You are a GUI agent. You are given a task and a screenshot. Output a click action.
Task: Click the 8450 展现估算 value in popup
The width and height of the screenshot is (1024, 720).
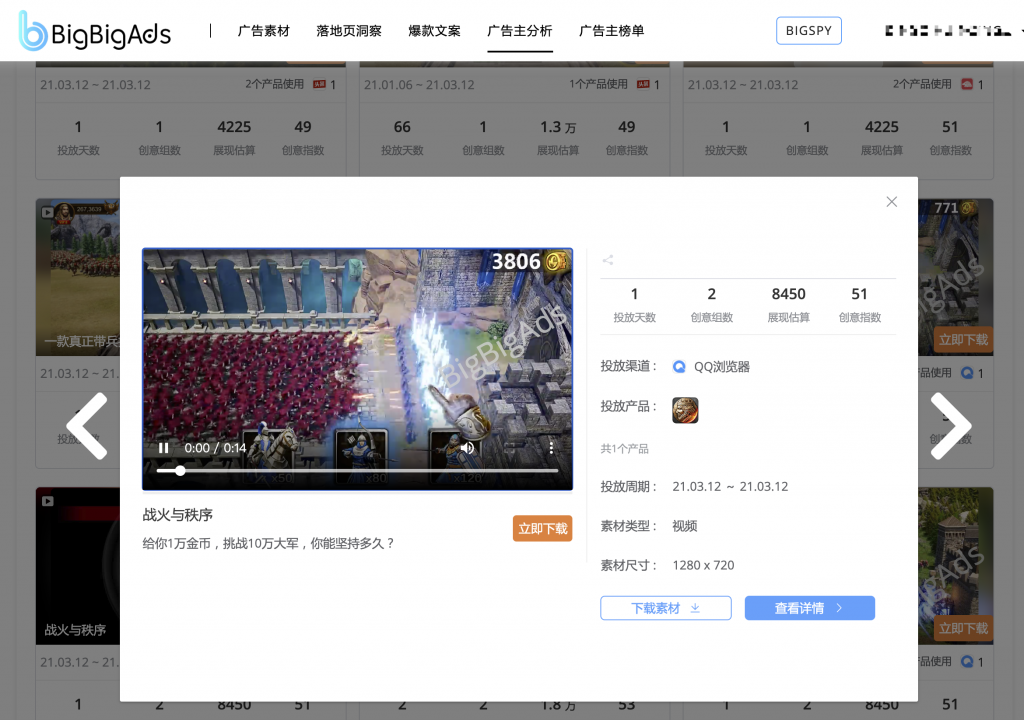[788, 294]
